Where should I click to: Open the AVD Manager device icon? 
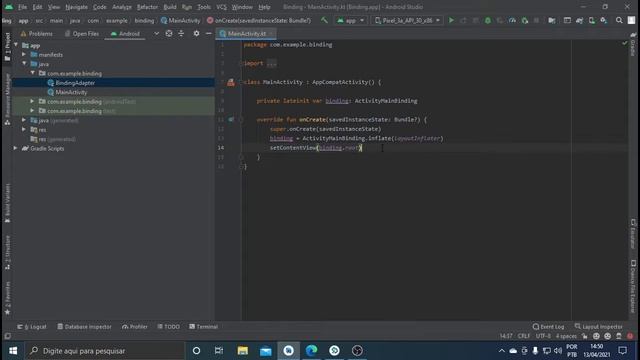click(592, 20)
